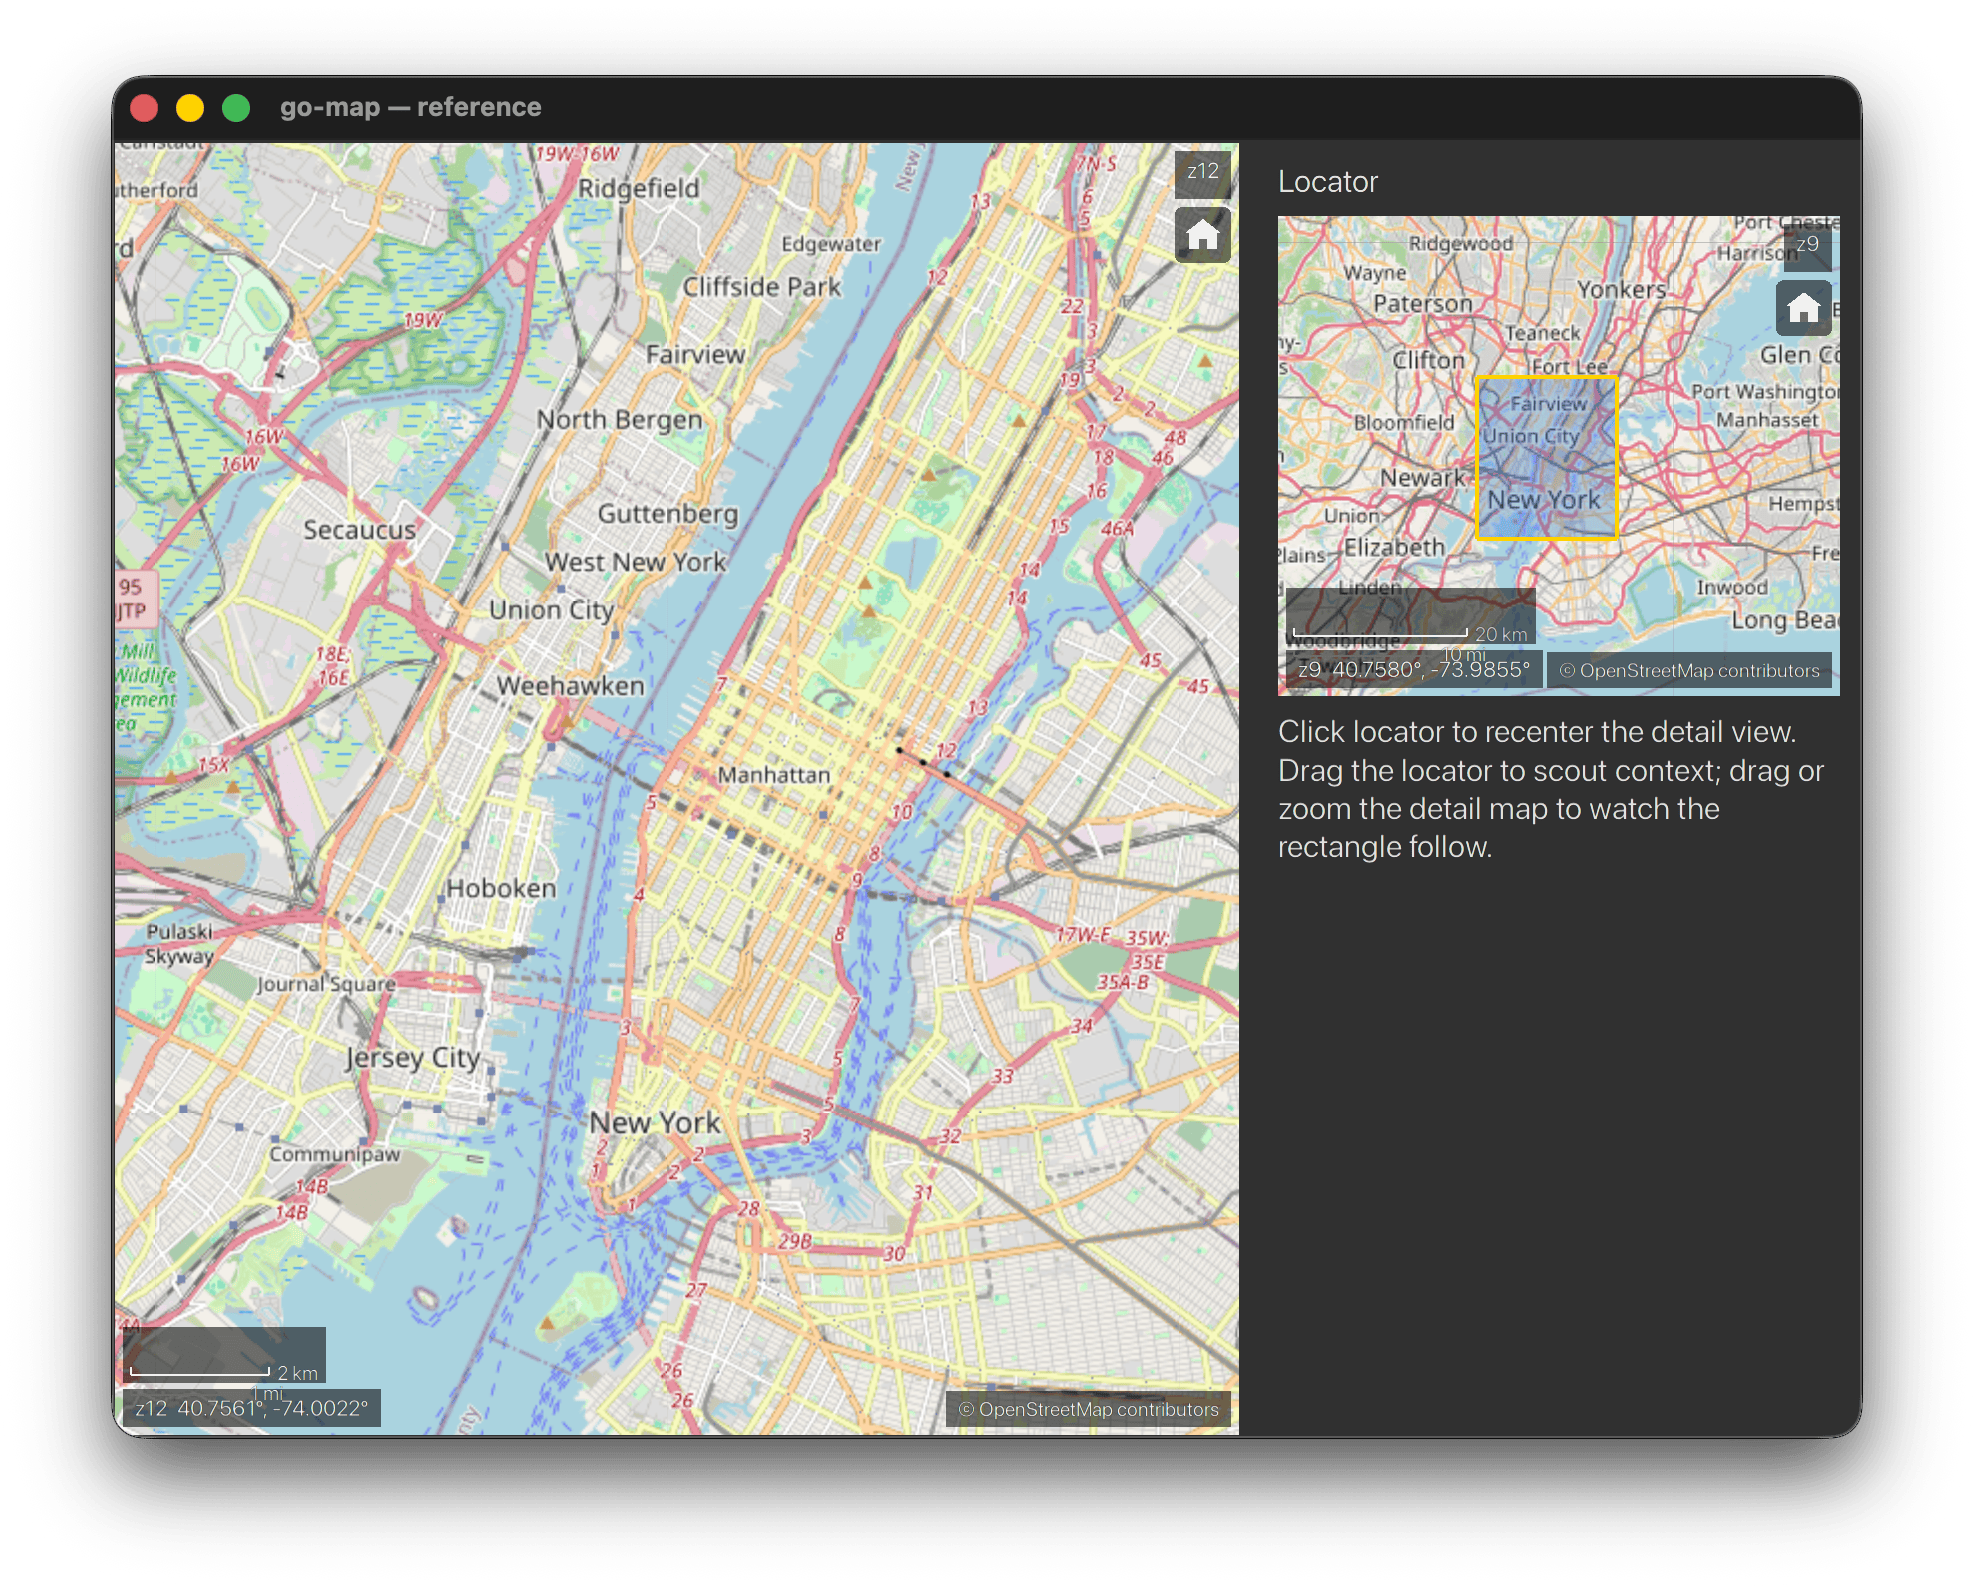Screen dimensions: 1974x1586
Task: Click the 20 km scale bar on the locator
Action: pos(1410,616)
